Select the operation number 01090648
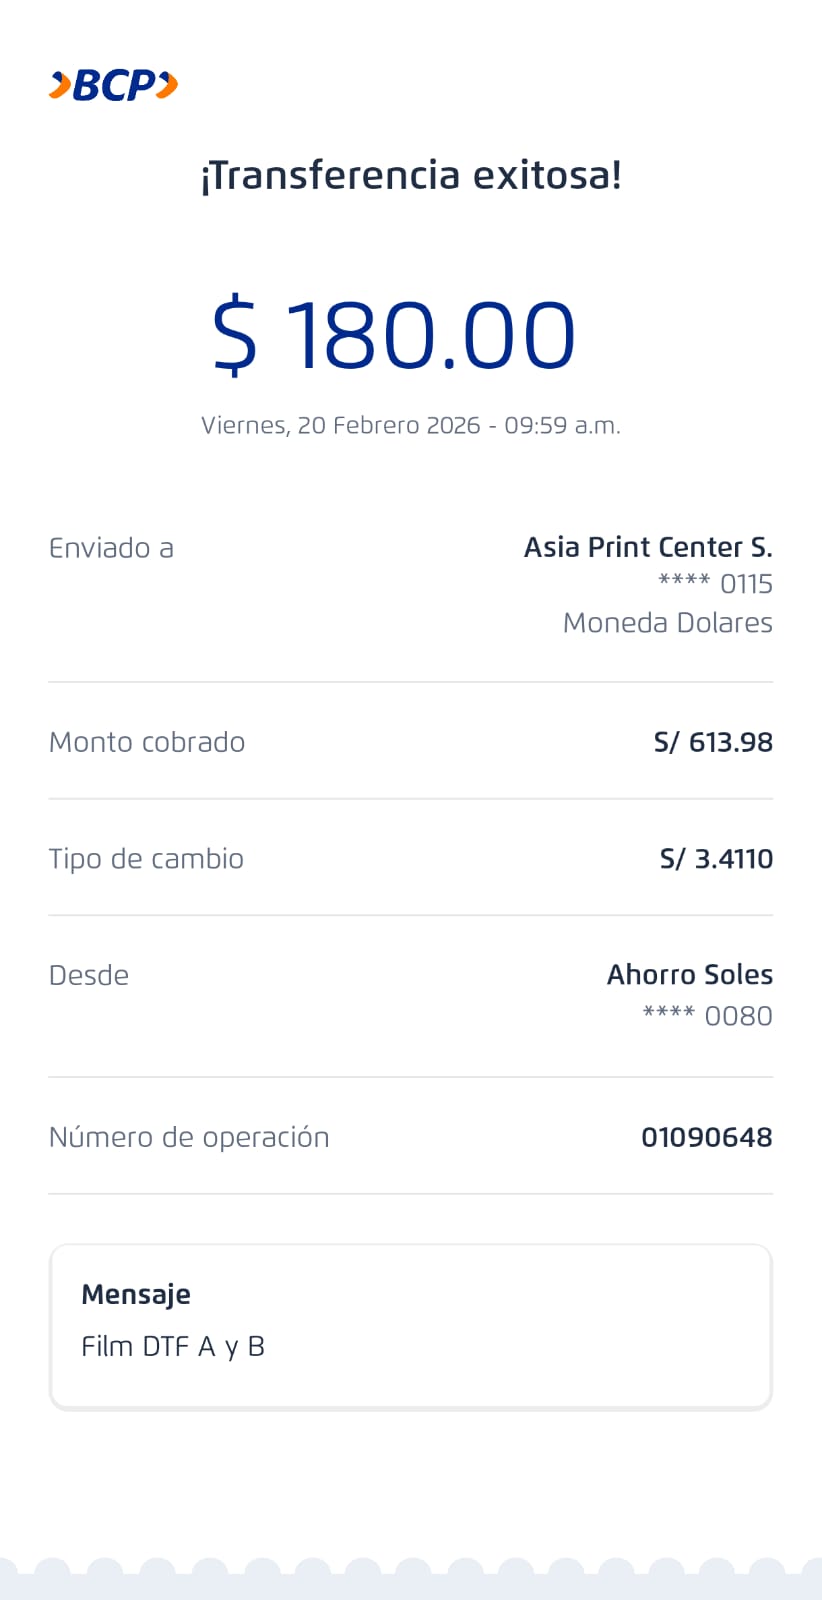Image resolution: width=822 pixels, height=1600 pixels. tap(707, 1137)
